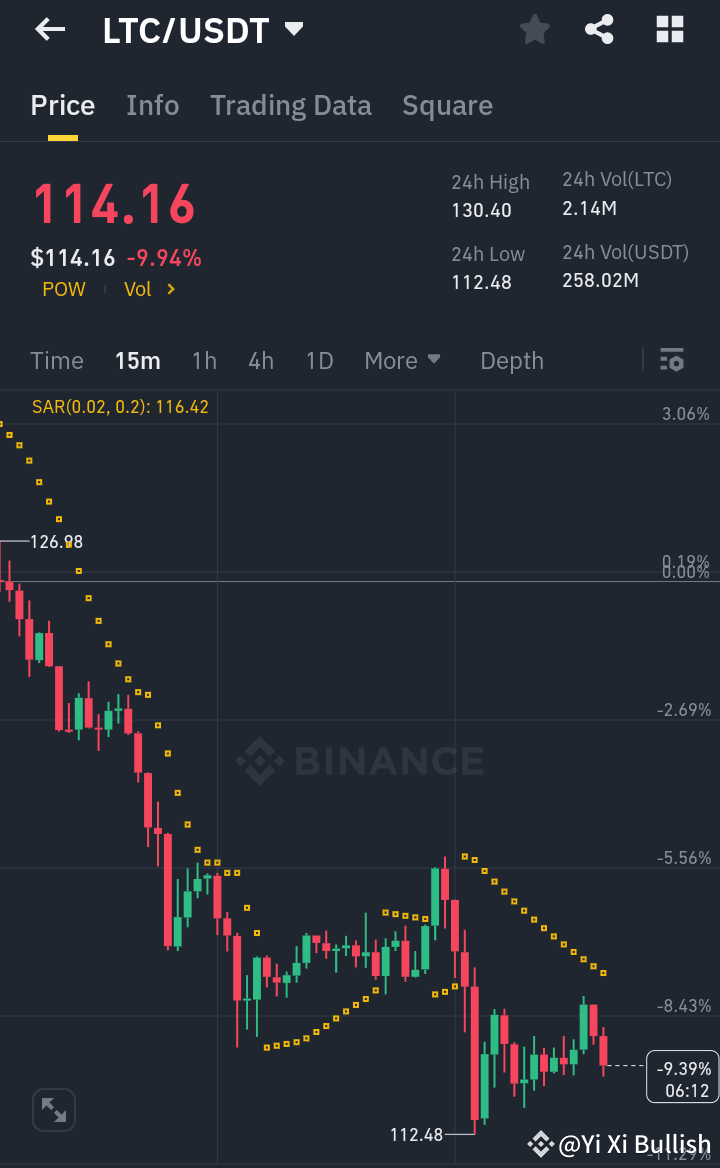Open the Vol indicator selector

coord(150,289)
